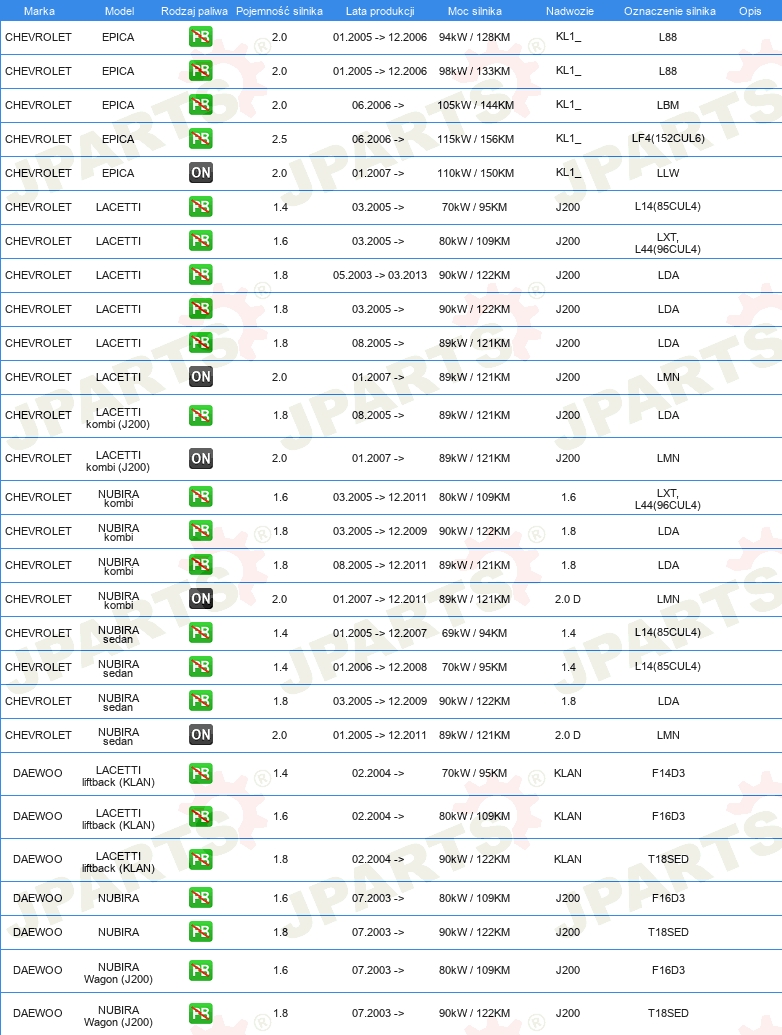This screenshot has width=782, height=1035.
Task: Click petrol icon in Daewoo Nubira Wagon 1.8 row
Action: click(201, 1013)
